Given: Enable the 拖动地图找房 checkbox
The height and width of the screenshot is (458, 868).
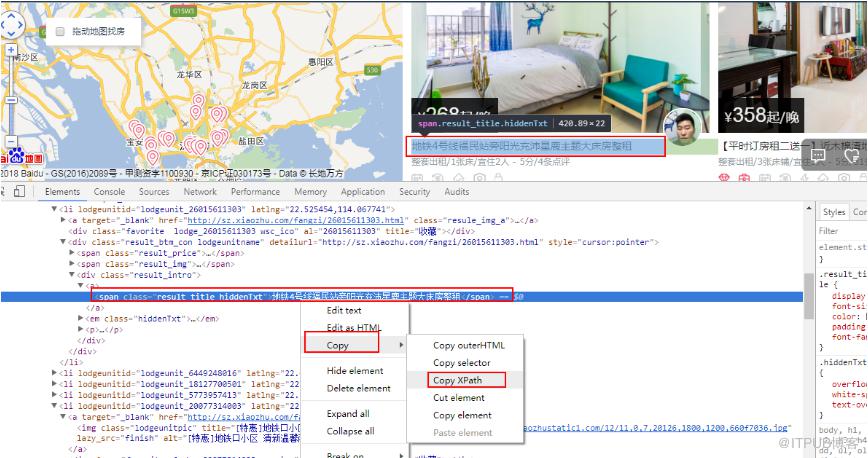Looking at the screenshot, I should point(60,32).
